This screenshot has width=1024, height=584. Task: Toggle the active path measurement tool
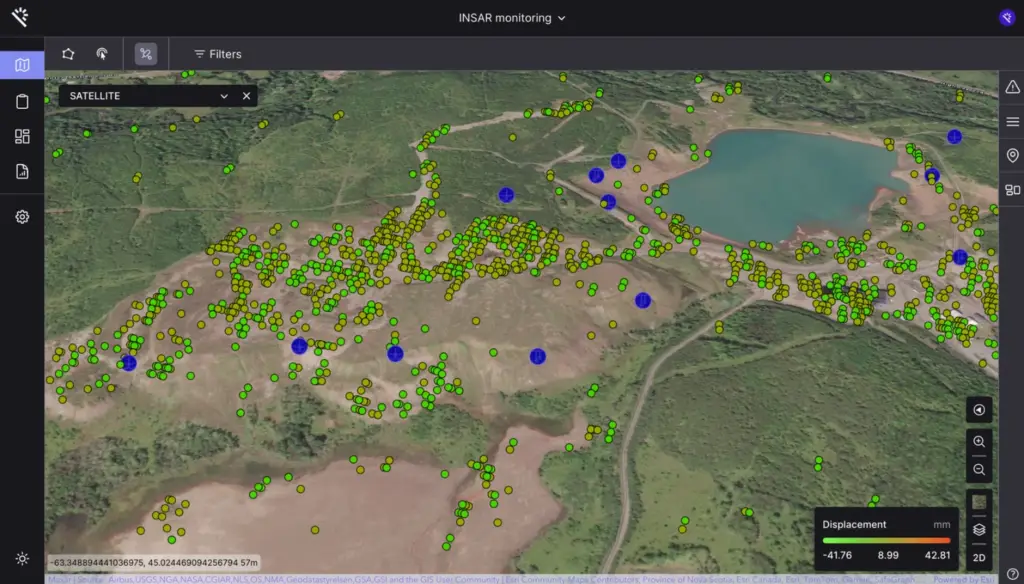click(x=146, y=54)
